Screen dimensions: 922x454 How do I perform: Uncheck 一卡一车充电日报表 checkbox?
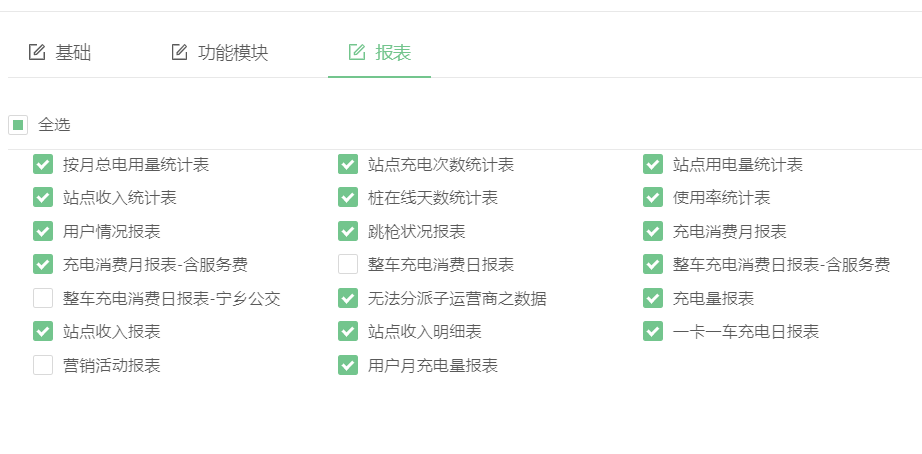point(653,332)
